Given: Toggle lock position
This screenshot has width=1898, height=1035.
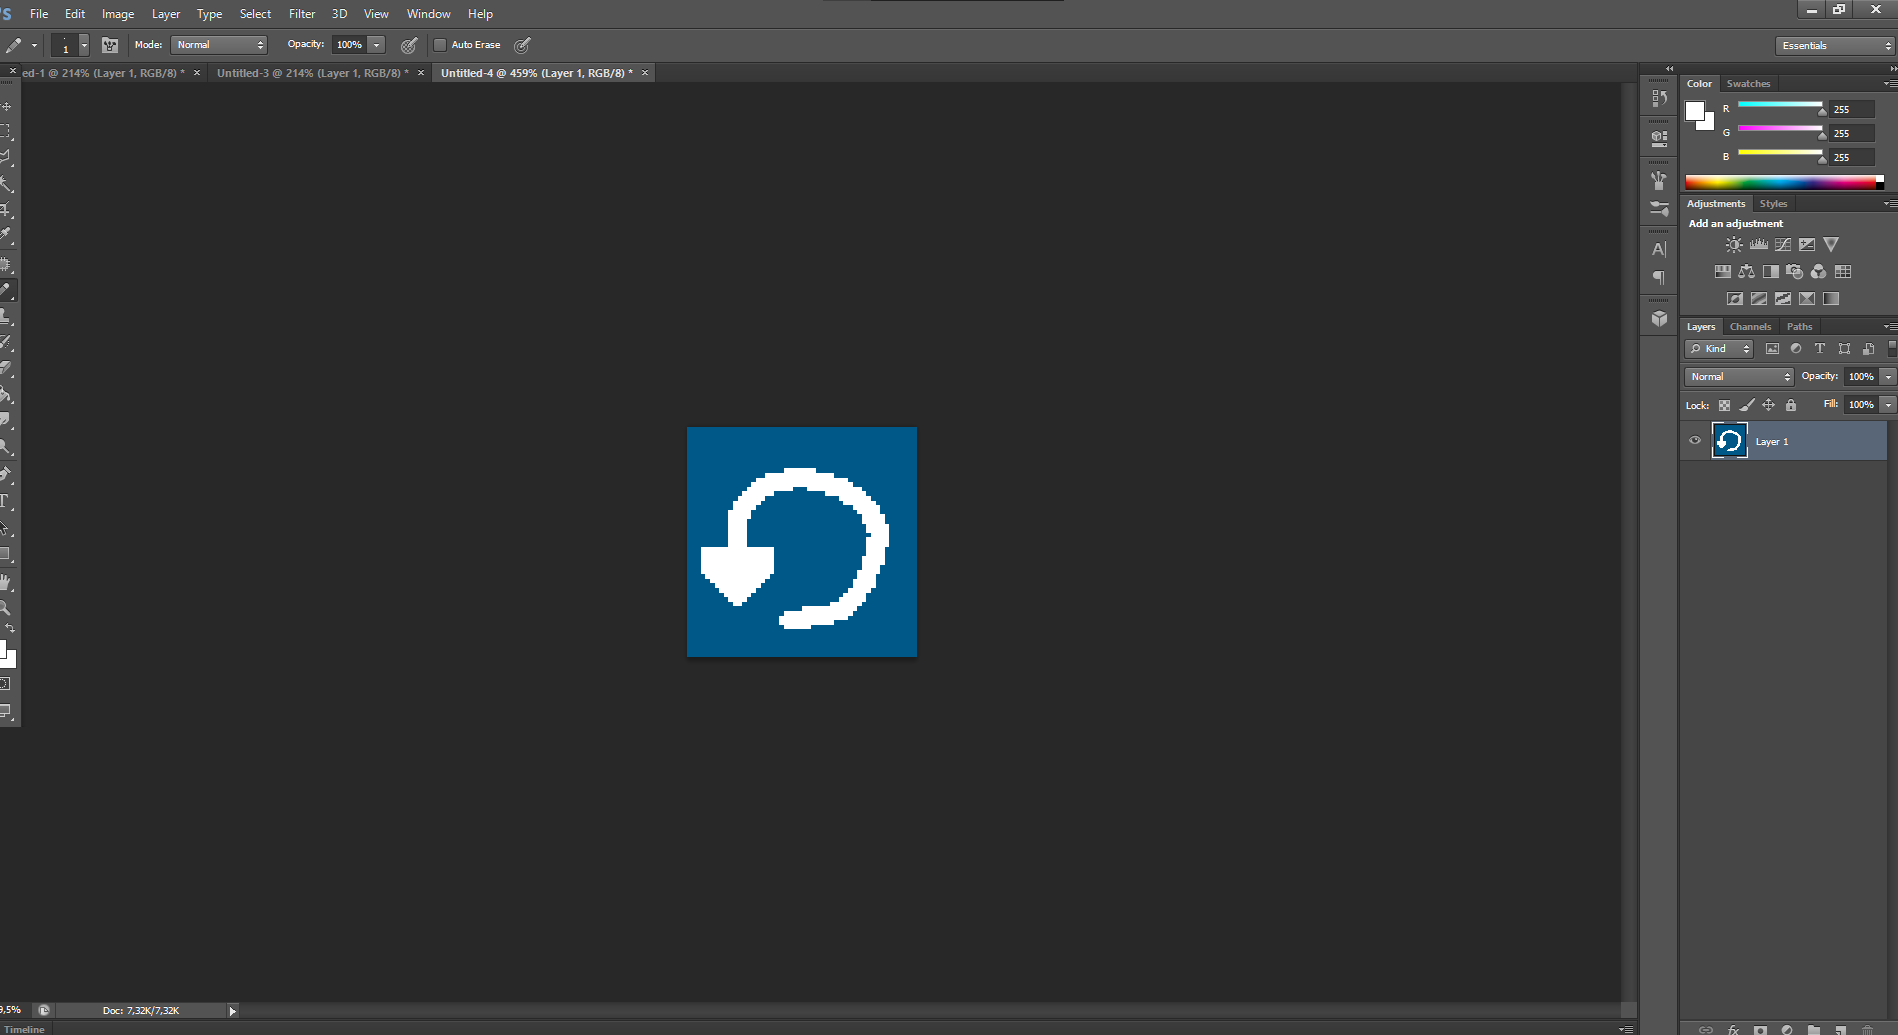Looking at the screenshot, I should [1768, 405].
